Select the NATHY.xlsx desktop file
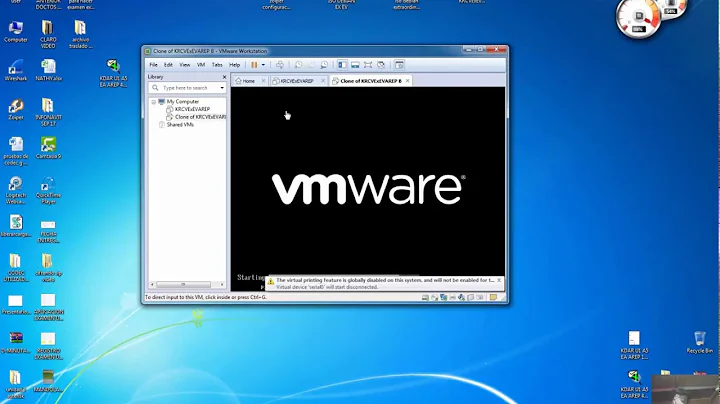Screen dimensions: 720x404 [48, 71]
